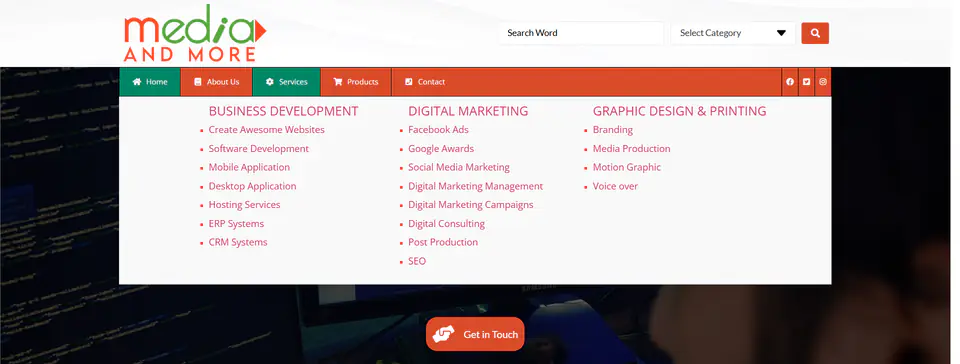Click the Get in Touch button
This screenshot has height=364, width=960.
[475, 334]
